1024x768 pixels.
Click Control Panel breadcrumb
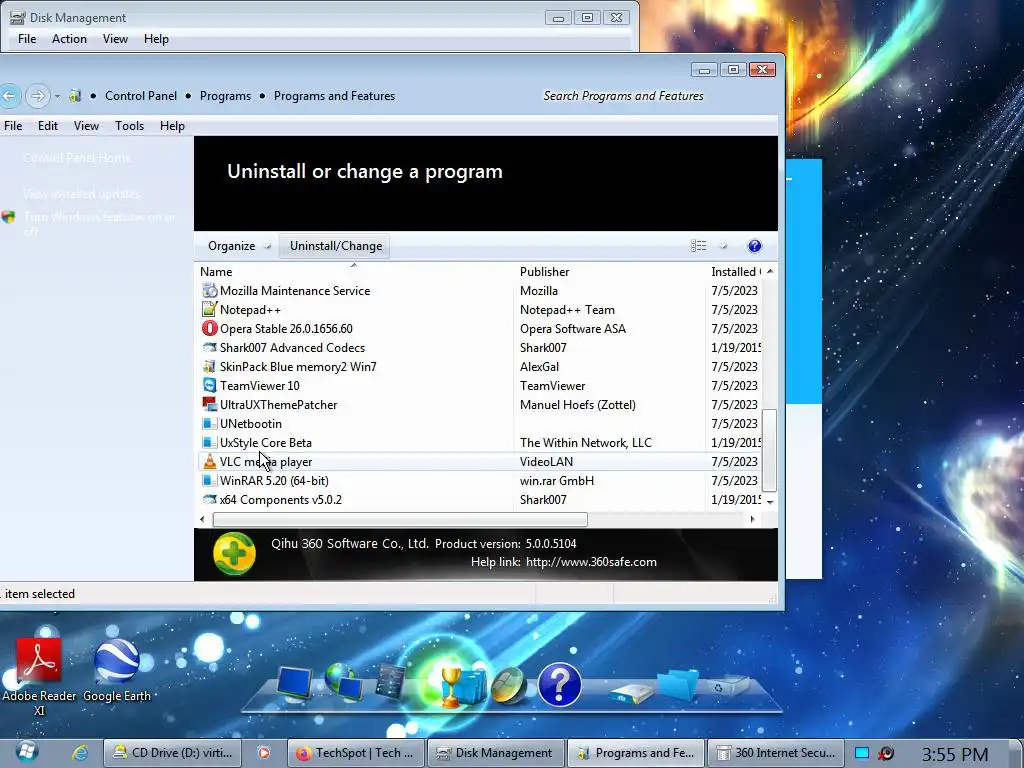tap(141, 96)
